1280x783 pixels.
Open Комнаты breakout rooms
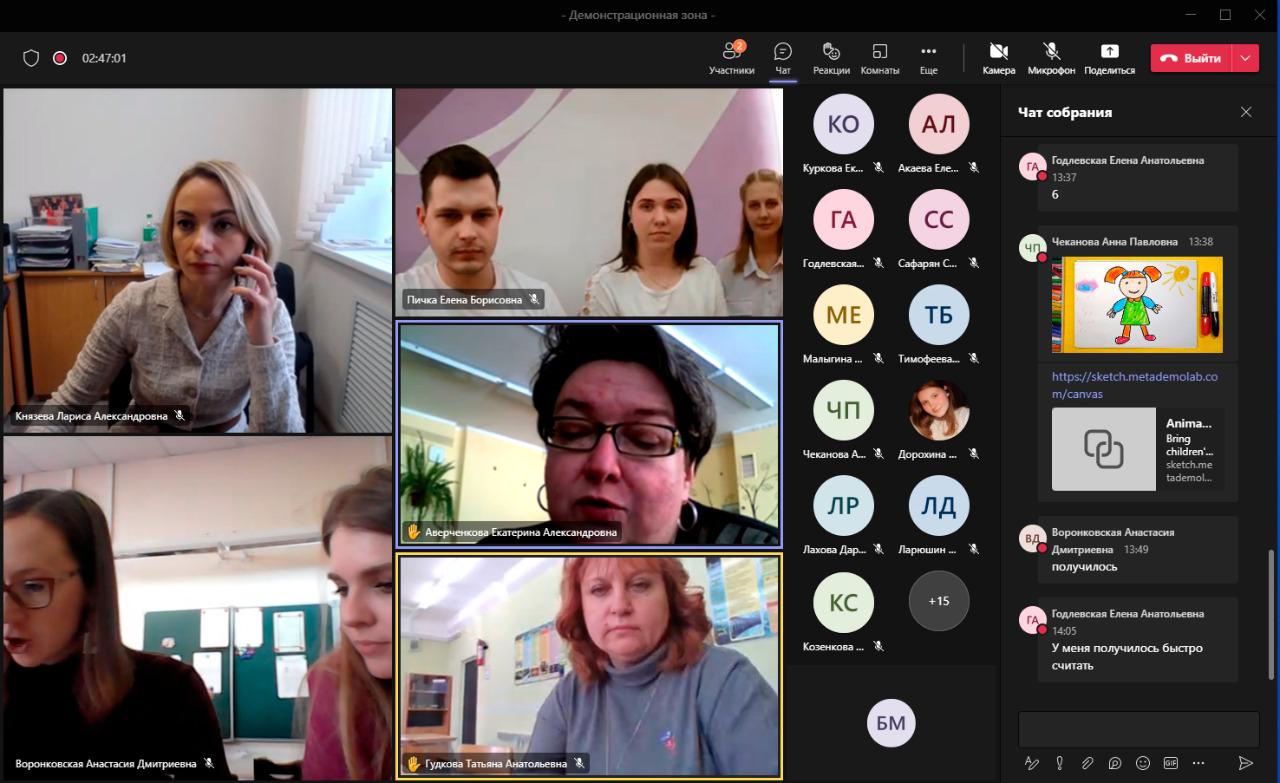coord(880,58)
